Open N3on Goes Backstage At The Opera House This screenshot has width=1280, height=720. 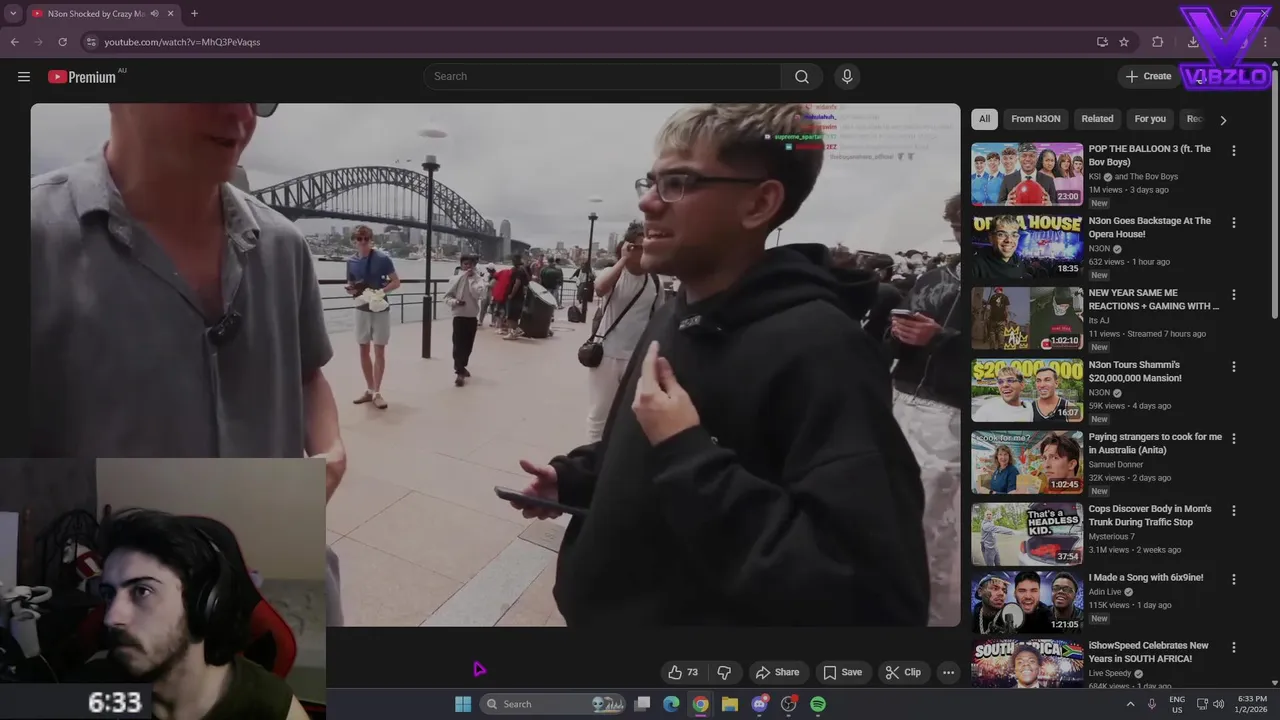[1149, 227]
